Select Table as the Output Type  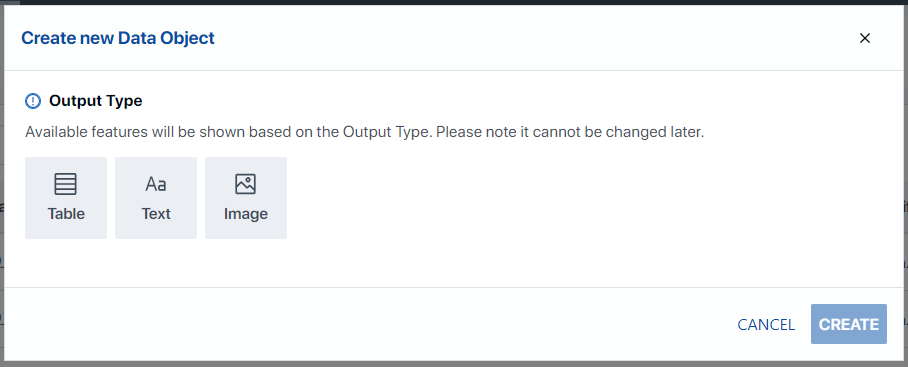(66, 197)
